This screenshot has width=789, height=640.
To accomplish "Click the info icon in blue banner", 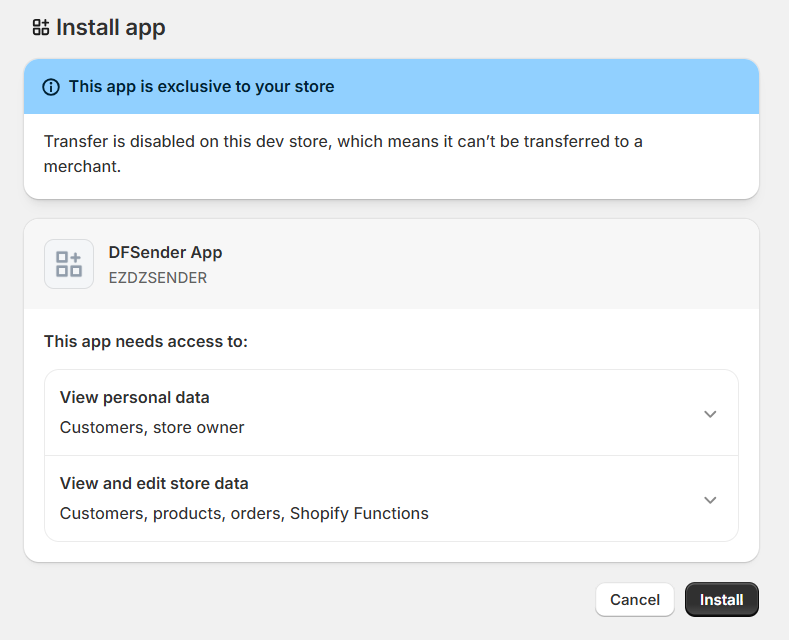I will (51, 87).
